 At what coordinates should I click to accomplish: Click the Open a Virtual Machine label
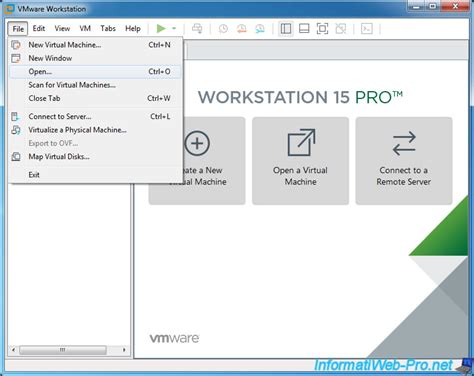point(300,176)
